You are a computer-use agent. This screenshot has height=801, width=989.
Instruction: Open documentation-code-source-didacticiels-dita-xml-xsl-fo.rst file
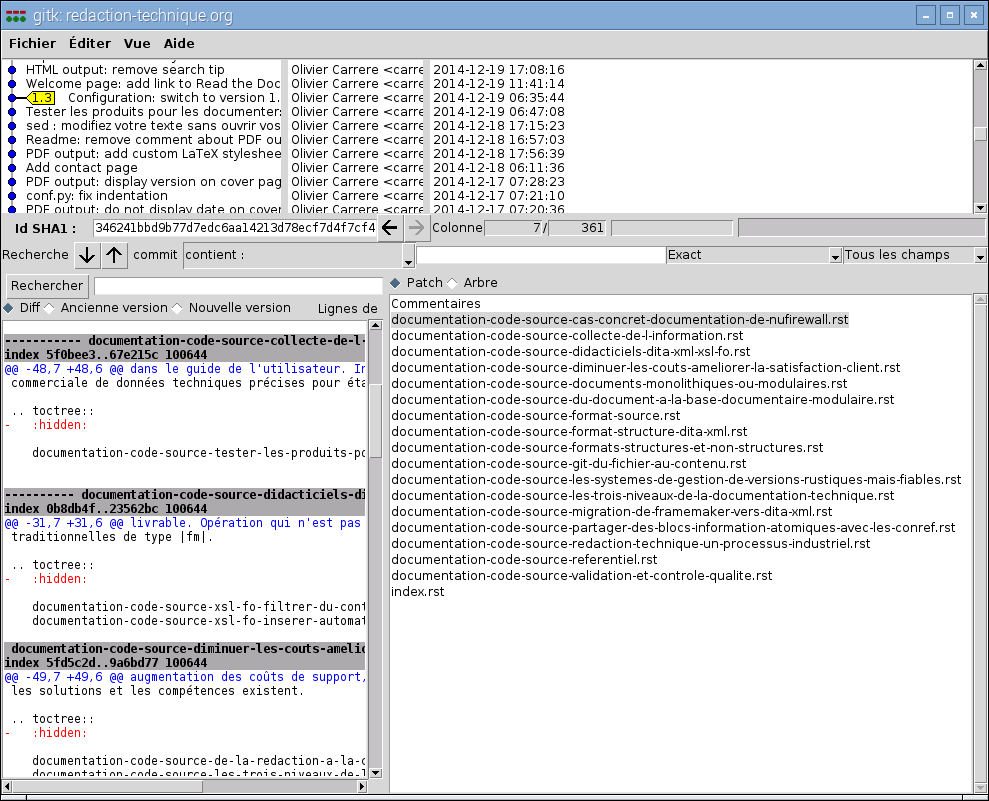[x=571, y=352]
